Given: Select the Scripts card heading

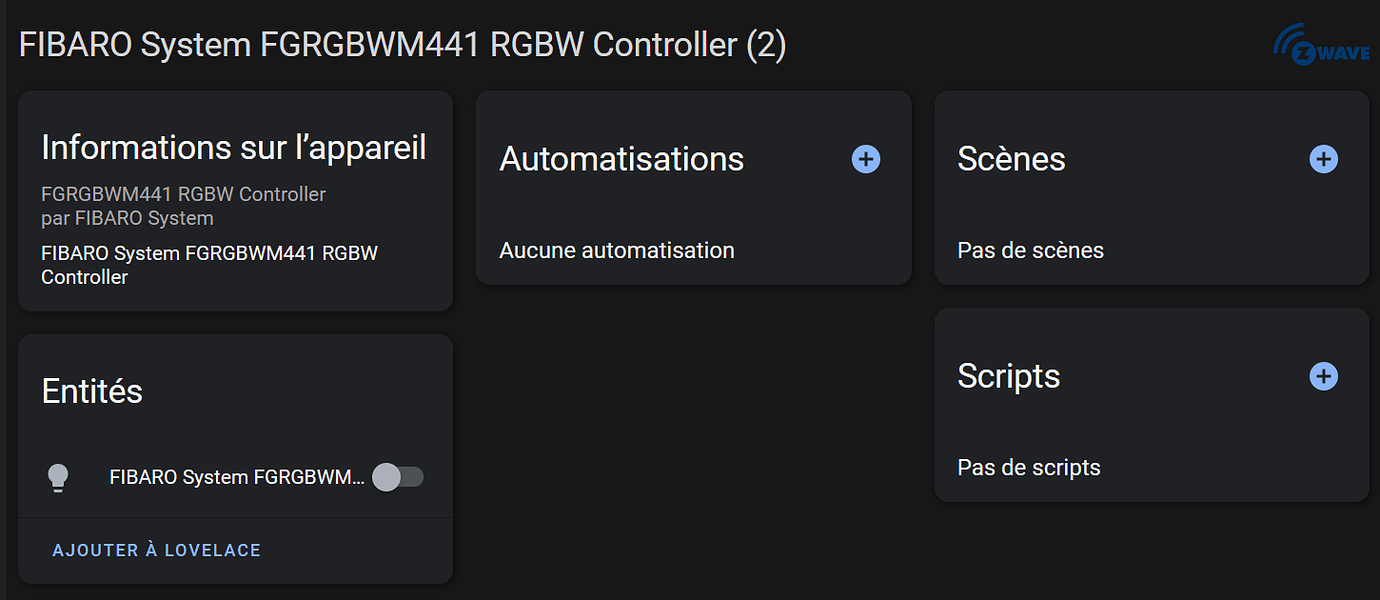Looking at the screenshot, I should (1008, 376).
